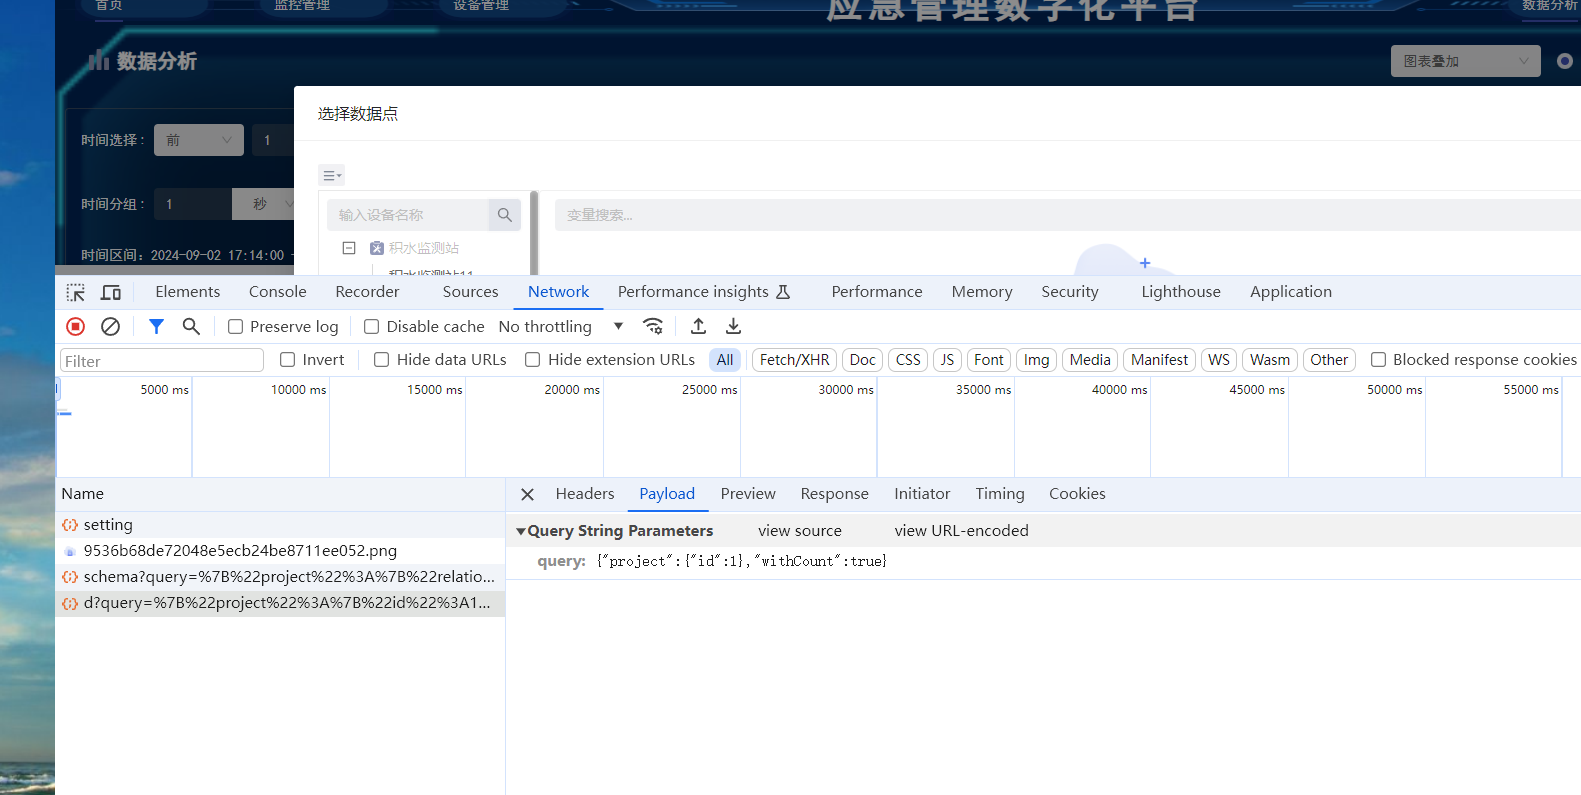The height and width of the screenshot is (795, 1581).
Task: Check Hide data URLs
Action: (381, 360)
